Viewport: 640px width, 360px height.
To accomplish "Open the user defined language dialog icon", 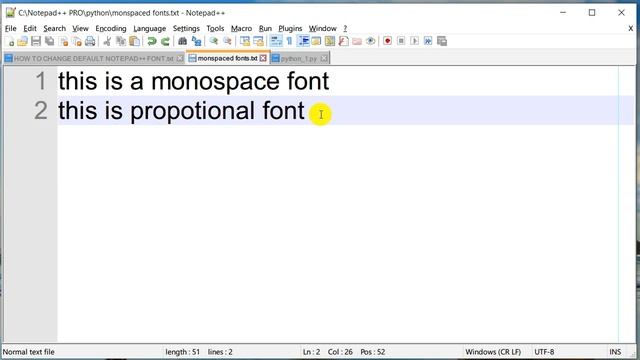I will tap(316, 41).
